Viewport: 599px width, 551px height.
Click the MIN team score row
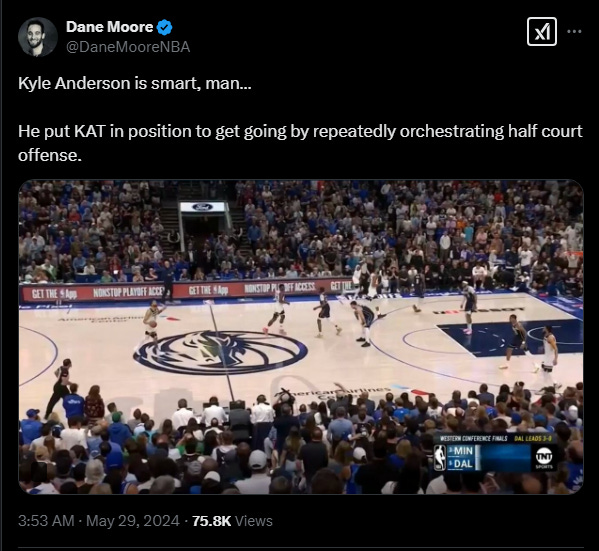[x=461, y=451]
